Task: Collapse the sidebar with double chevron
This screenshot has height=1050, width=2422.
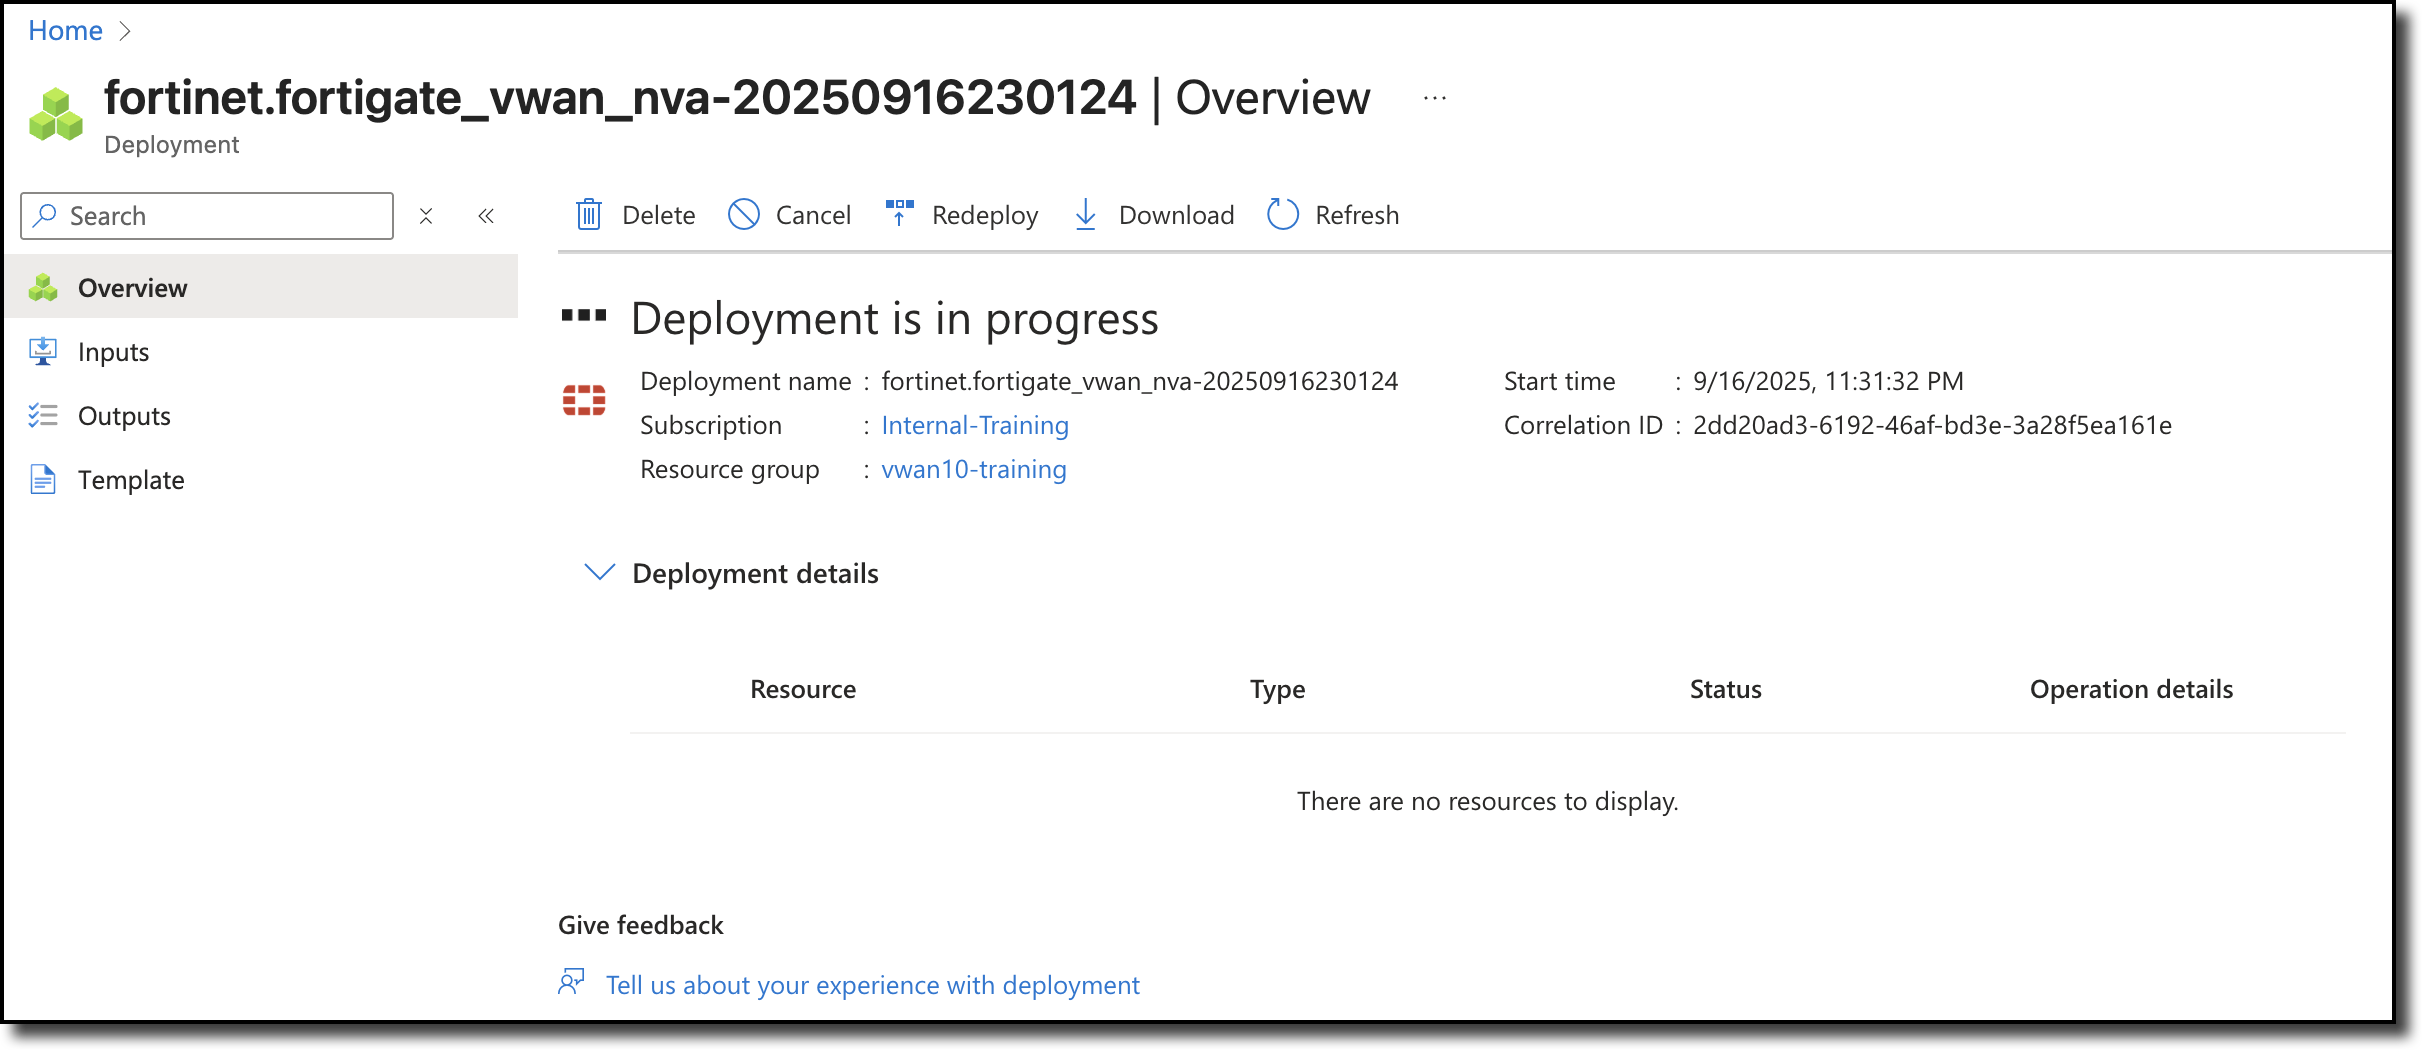Action: [x=486, y=216]
